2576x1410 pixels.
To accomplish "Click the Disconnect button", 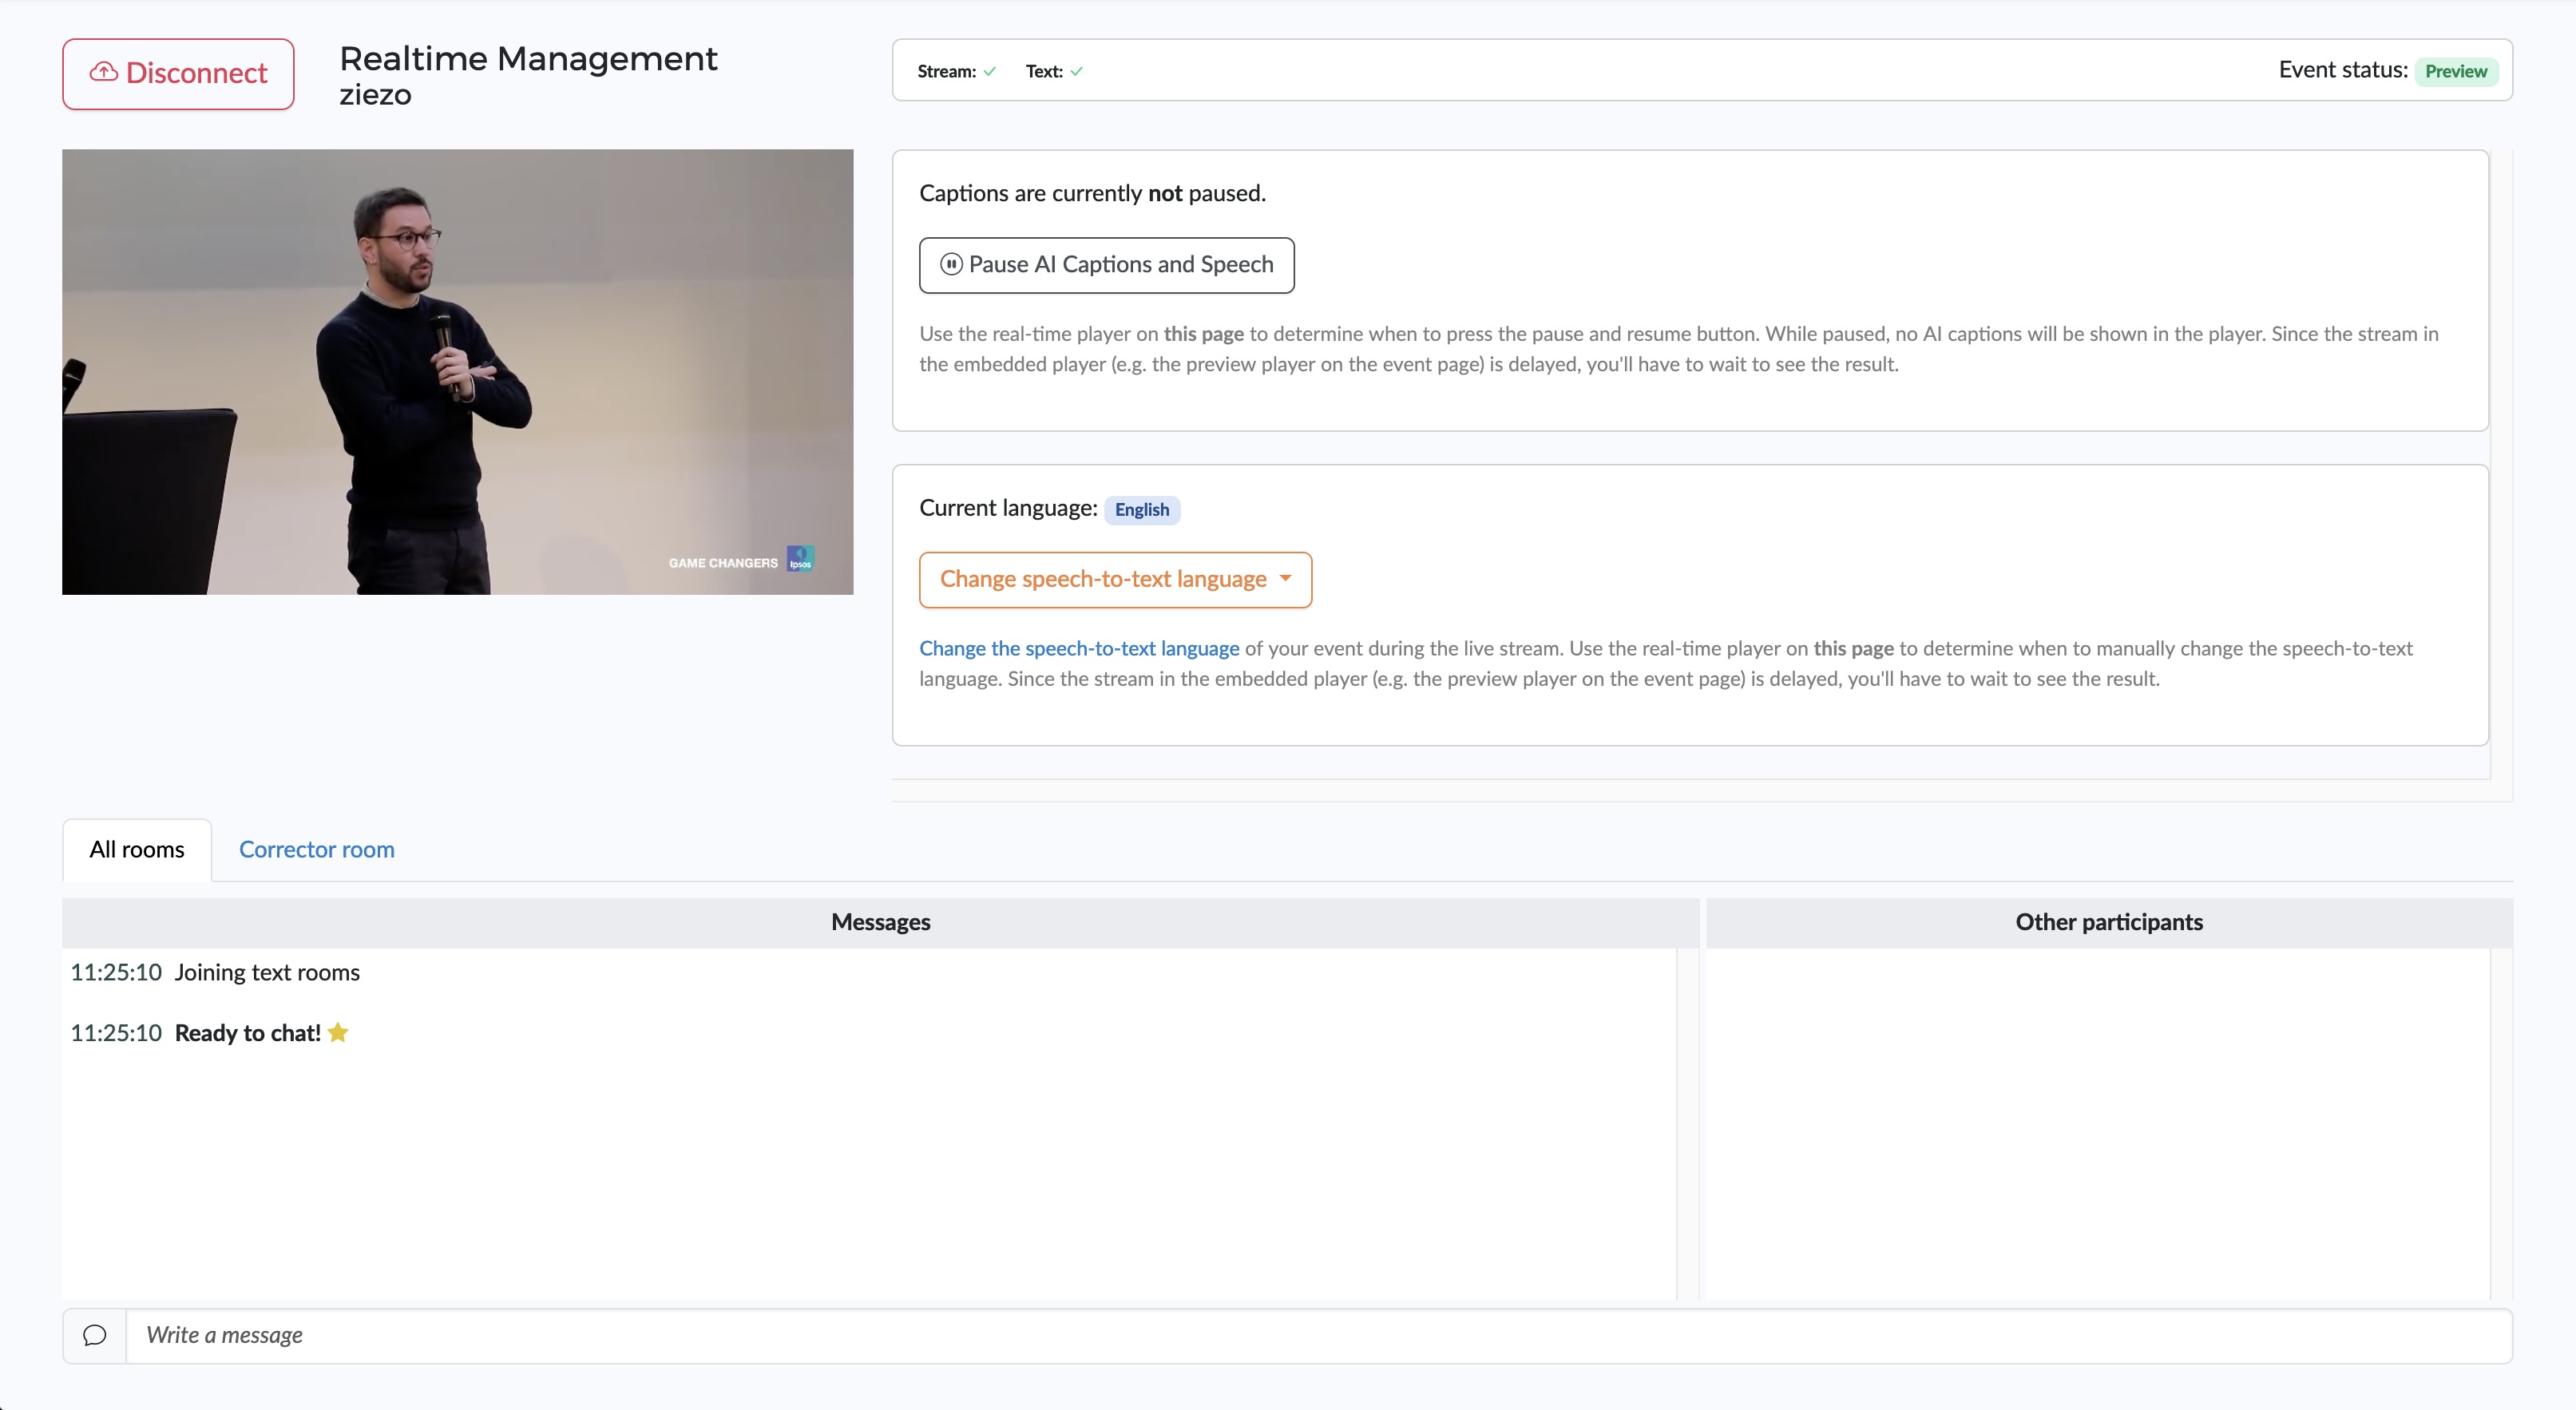I will 178,74.
